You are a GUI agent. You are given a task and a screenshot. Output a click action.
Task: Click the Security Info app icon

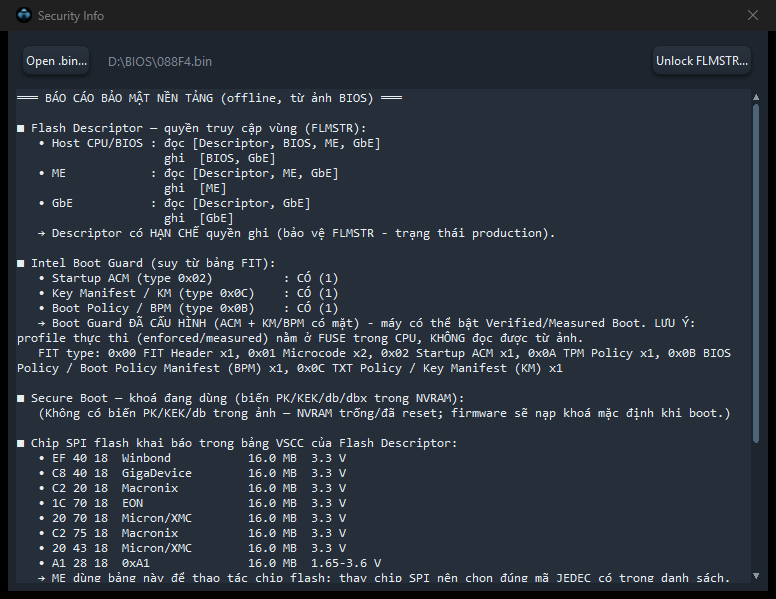24,15
